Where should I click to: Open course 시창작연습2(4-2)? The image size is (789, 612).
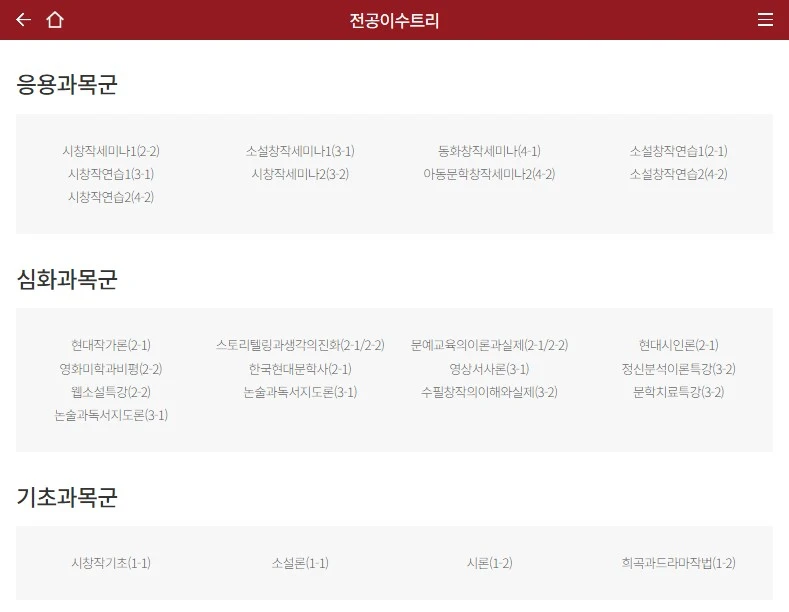pos(111,197)
